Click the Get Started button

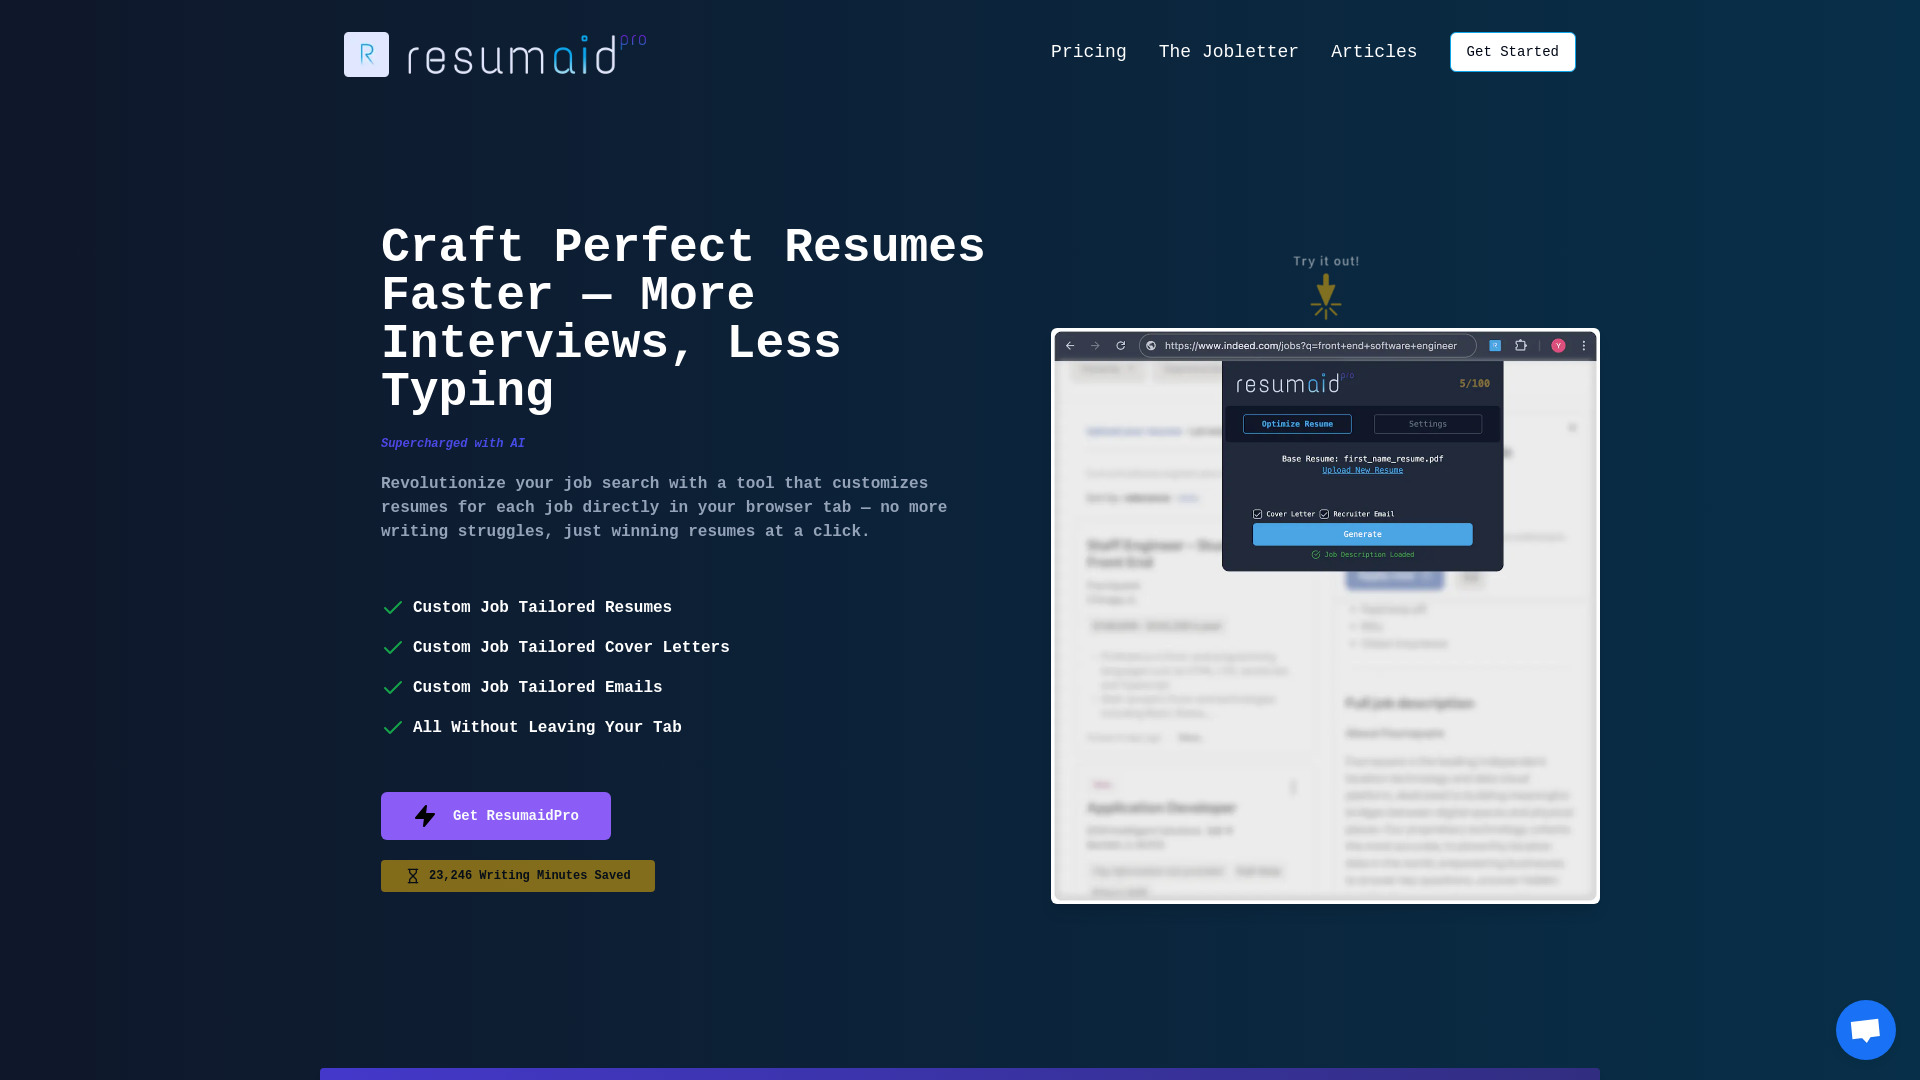point(1513,51)
